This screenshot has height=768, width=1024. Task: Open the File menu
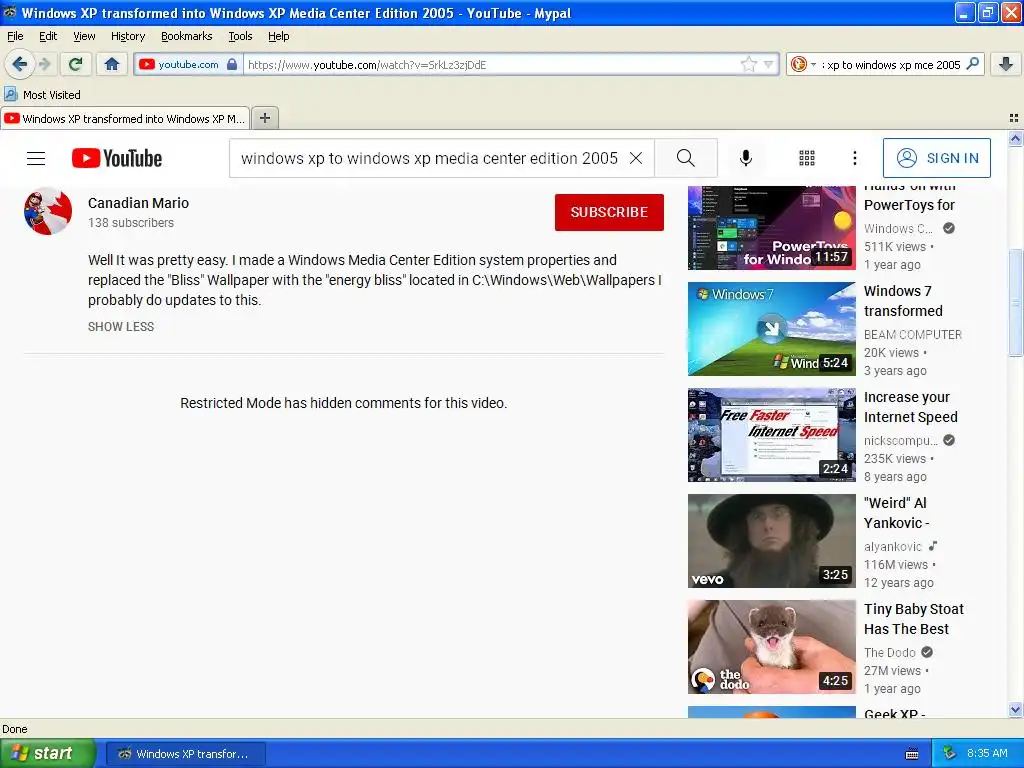point(15,36)
